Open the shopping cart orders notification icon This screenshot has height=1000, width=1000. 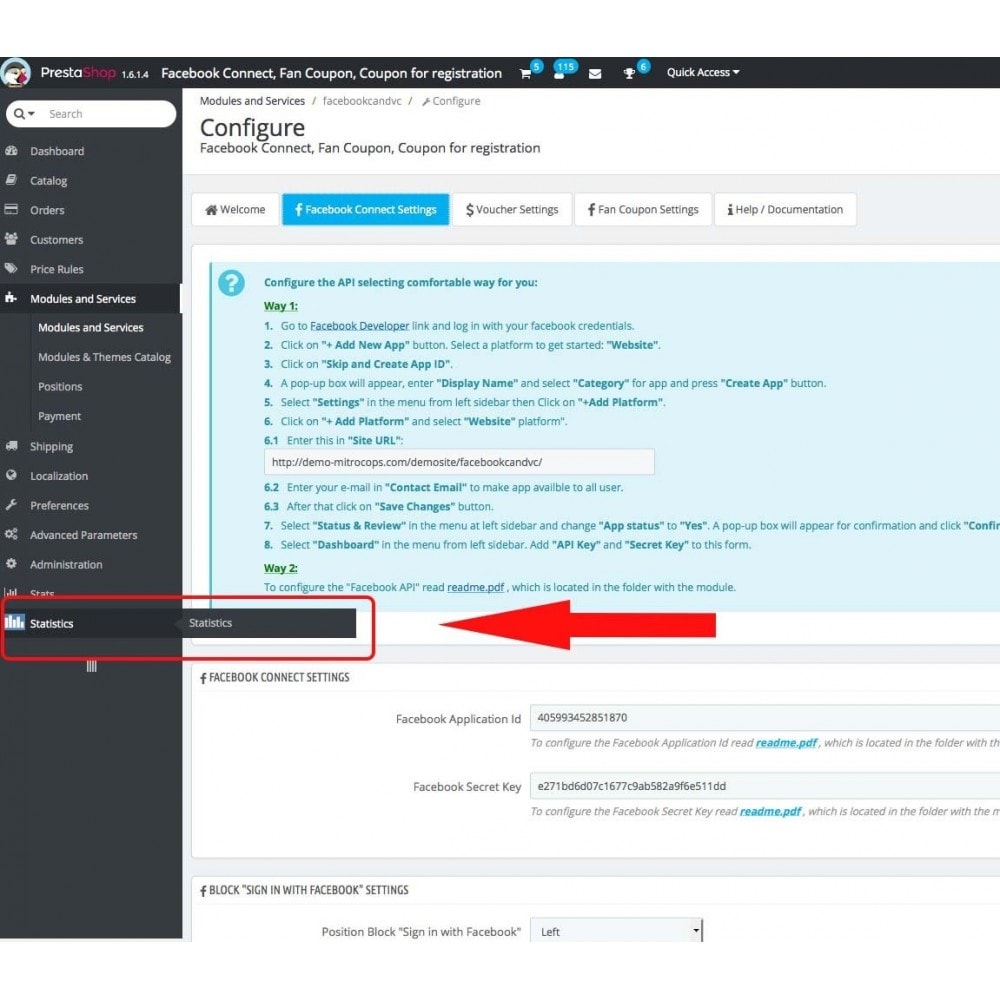tap(526, 73)
